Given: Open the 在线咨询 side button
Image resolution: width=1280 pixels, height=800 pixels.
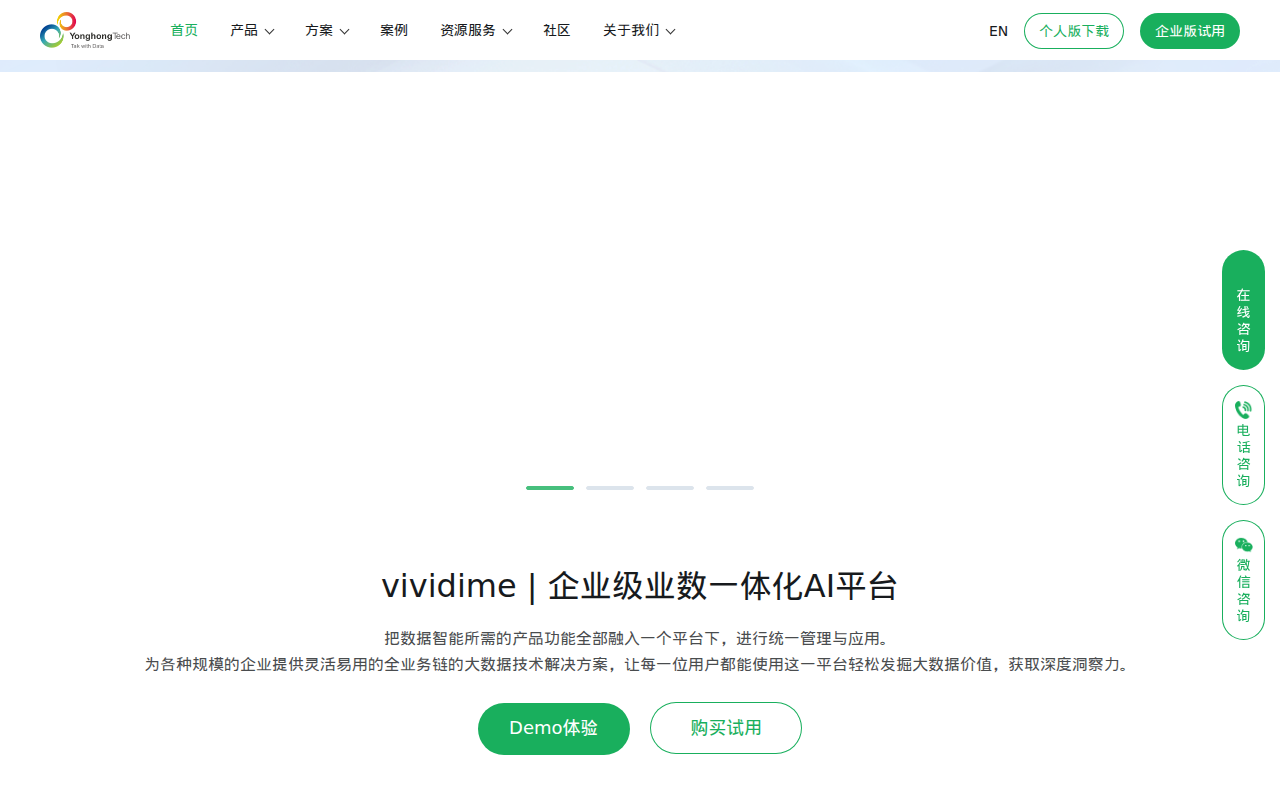Looking at the screenshot, I should pyautogui.click(x=1243, y=310).
